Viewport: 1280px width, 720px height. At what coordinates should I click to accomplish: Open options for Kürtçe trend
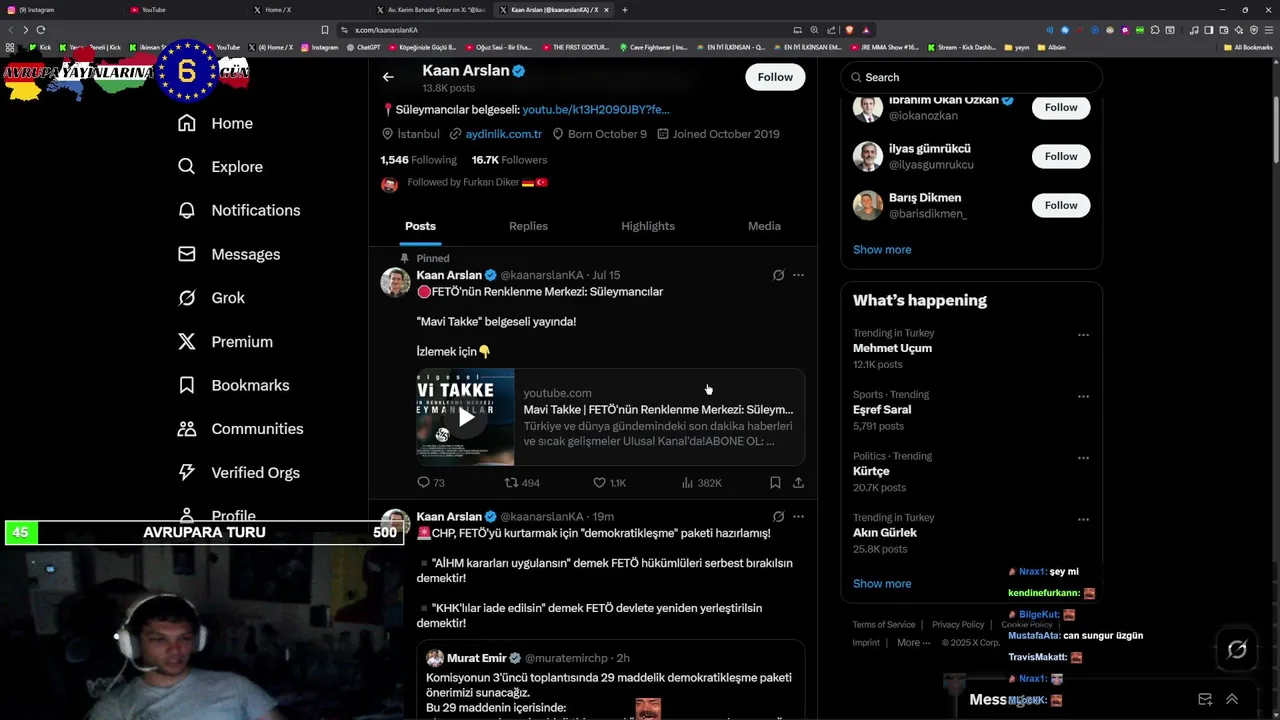tap(1083, 458)
